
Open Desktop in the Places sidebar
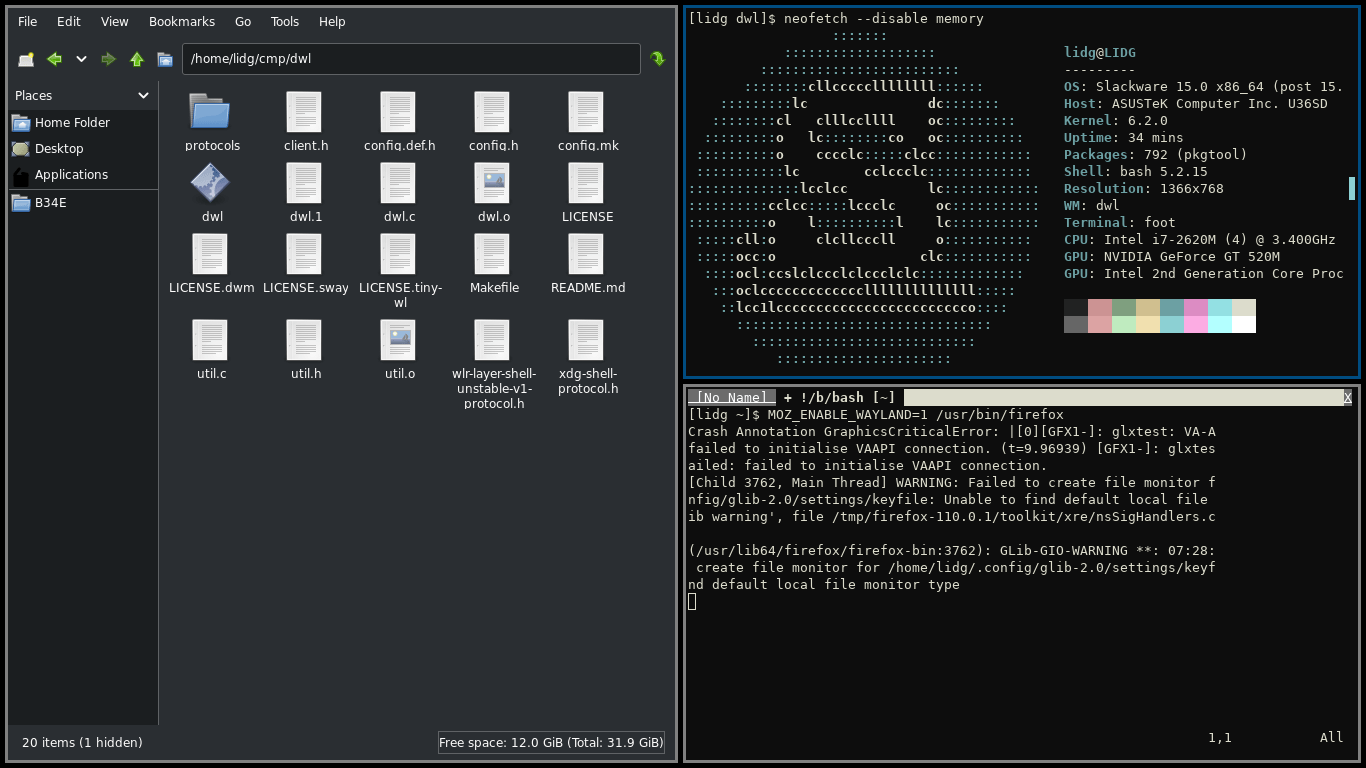(x=82, y=149)
